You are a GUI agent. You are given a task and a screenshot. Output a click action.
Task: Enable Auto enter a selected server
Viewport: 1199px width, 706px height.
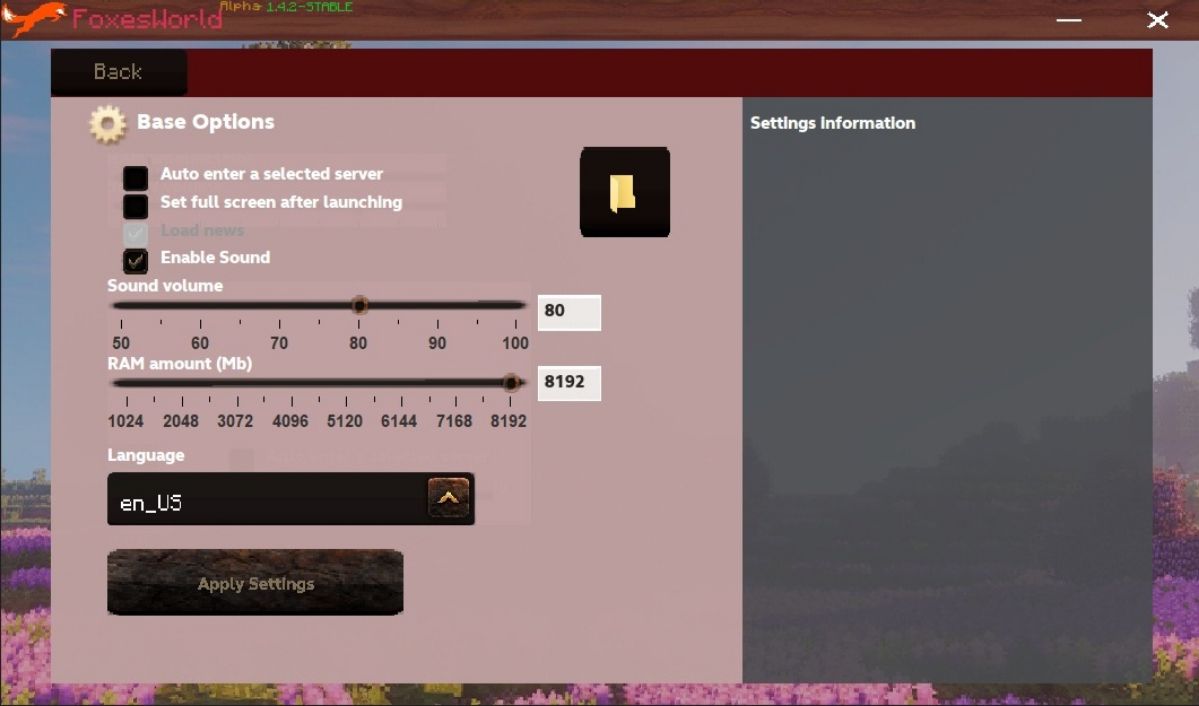[x=135, y=178]
